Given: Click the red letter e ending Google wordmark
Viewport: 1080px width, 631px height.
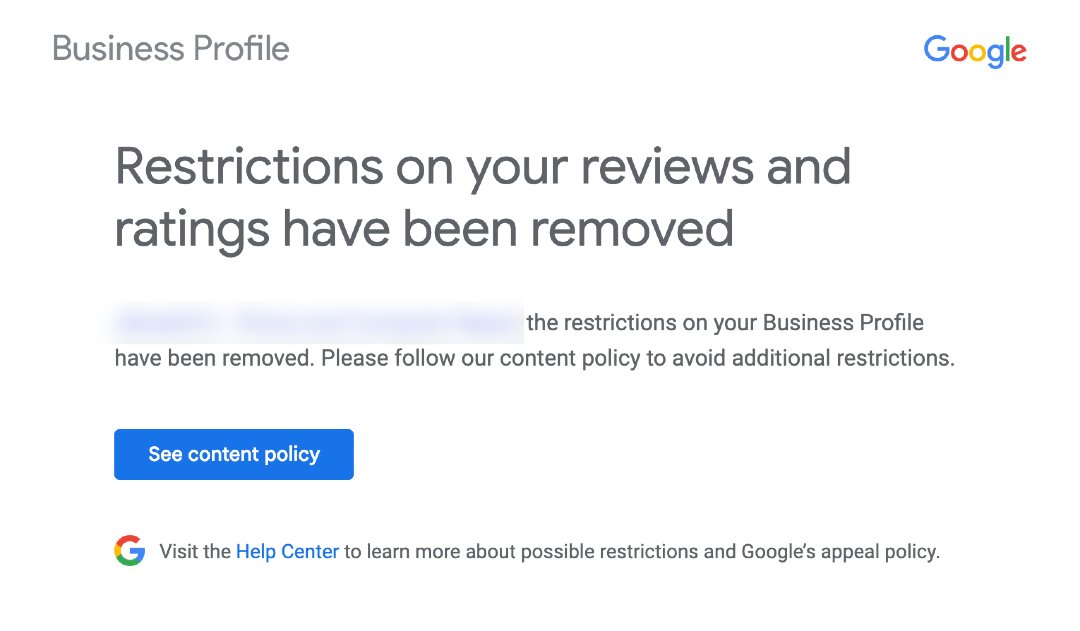Looking at the screenshot, I should click(x=1018, y=53).
